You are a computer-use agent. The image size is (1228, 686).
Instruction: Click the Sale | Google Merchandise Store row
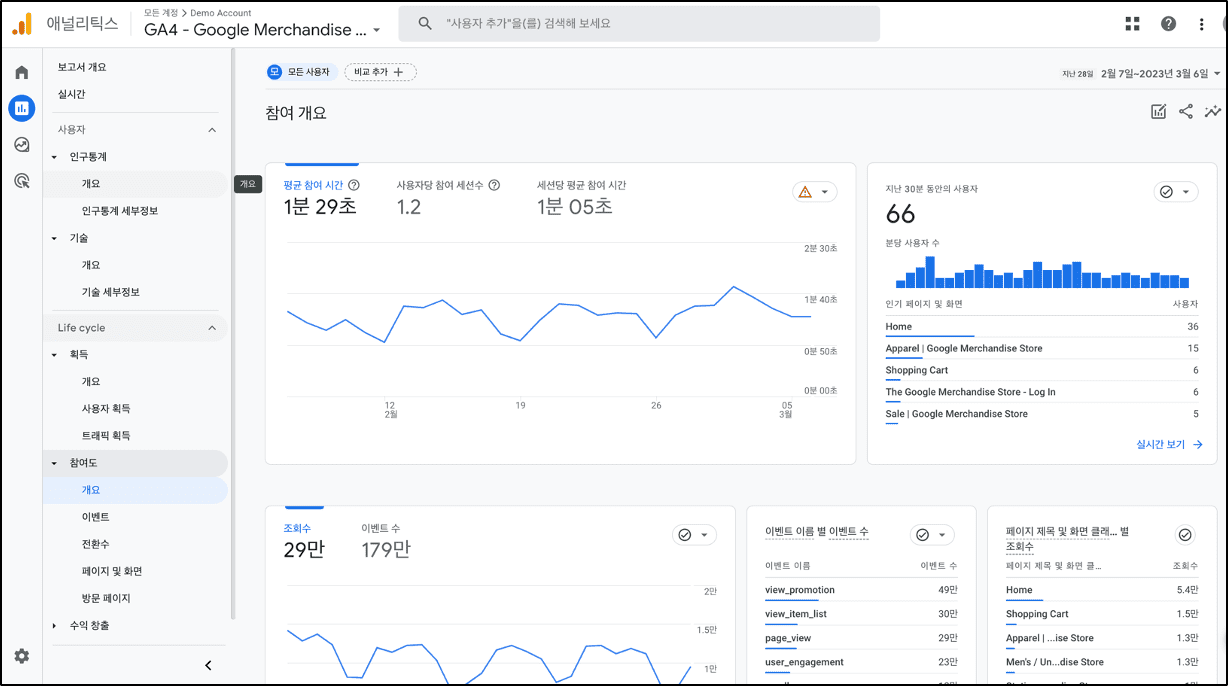point(1042,414)
